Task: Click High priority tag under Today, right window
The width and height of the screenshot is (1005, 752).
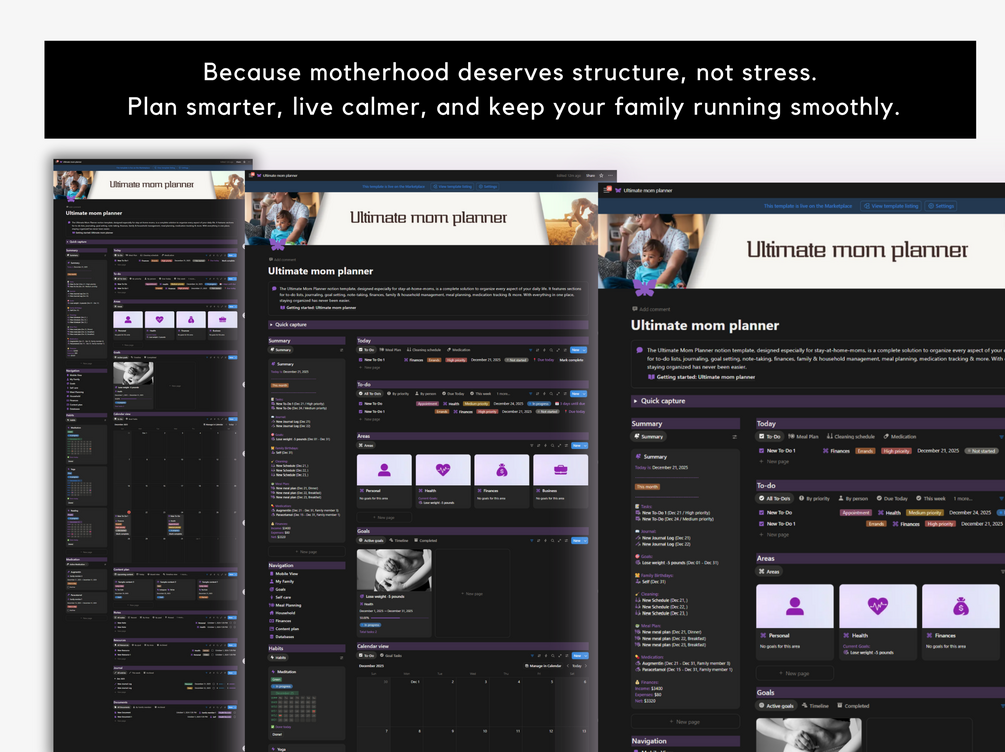Action: [896, 451]
